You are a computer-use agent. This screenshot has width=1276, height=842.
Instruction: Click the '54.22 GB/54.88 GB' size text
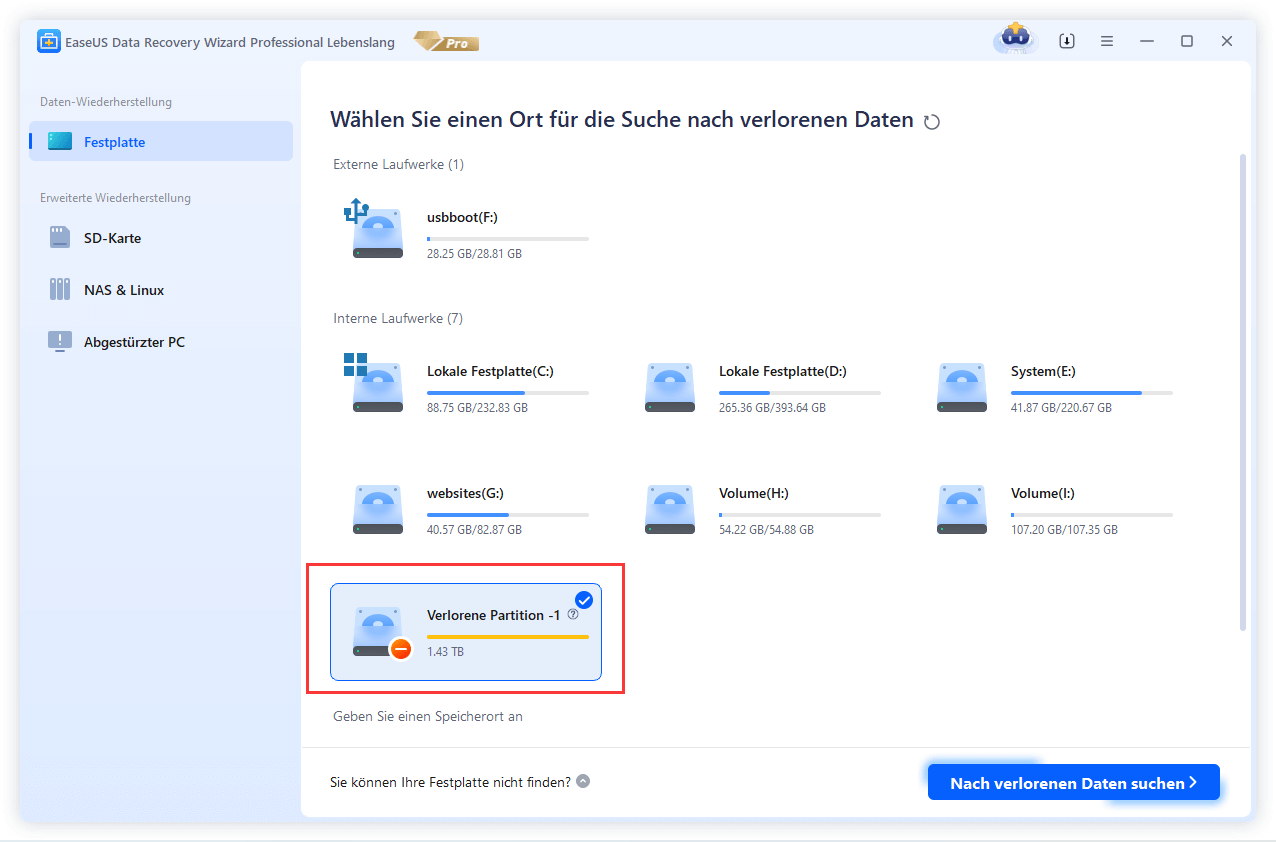(766, 530)
